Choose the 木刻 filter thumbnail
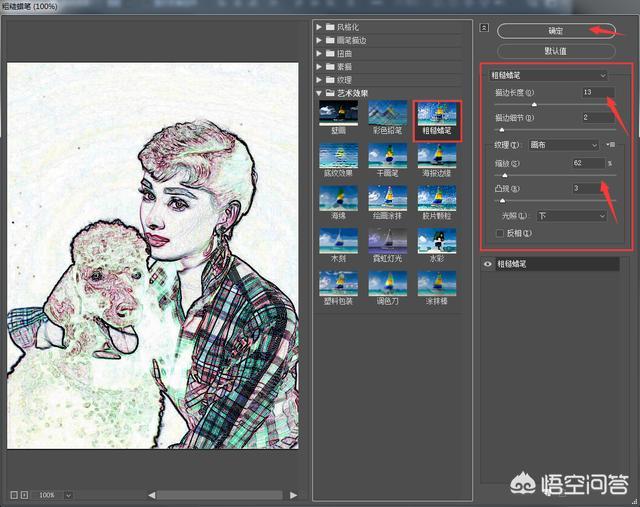Viewport: 640px width, 507px height. [337, 241]
